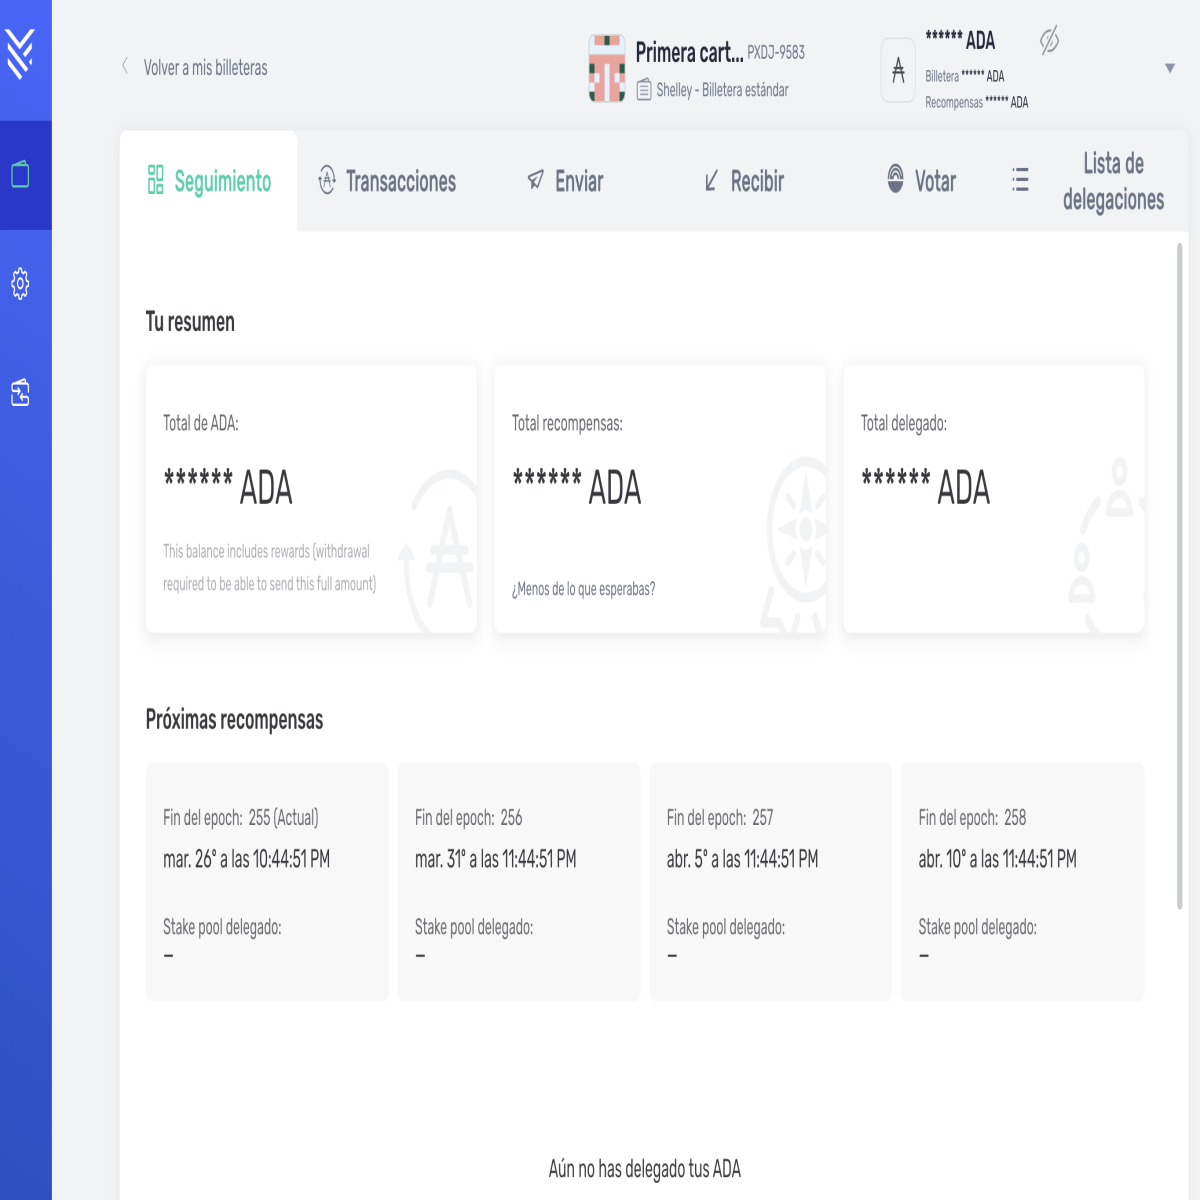Click wallet plate PXDJ-9583
Image resolution: width=1200 pixels, height=1200 pixels.
(776, 52)
